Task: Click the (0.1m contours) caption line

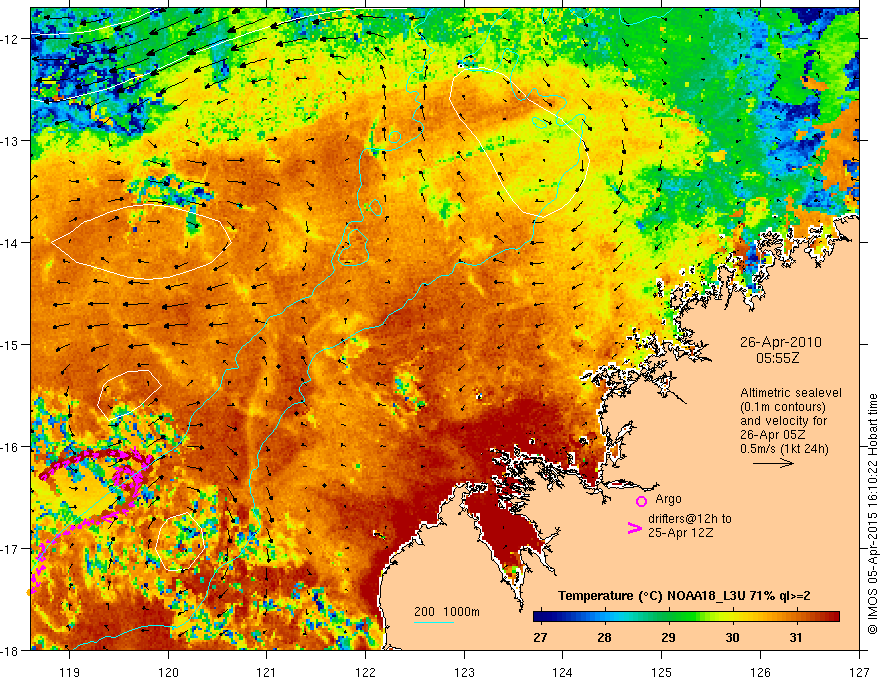Action: coord(783,407)
